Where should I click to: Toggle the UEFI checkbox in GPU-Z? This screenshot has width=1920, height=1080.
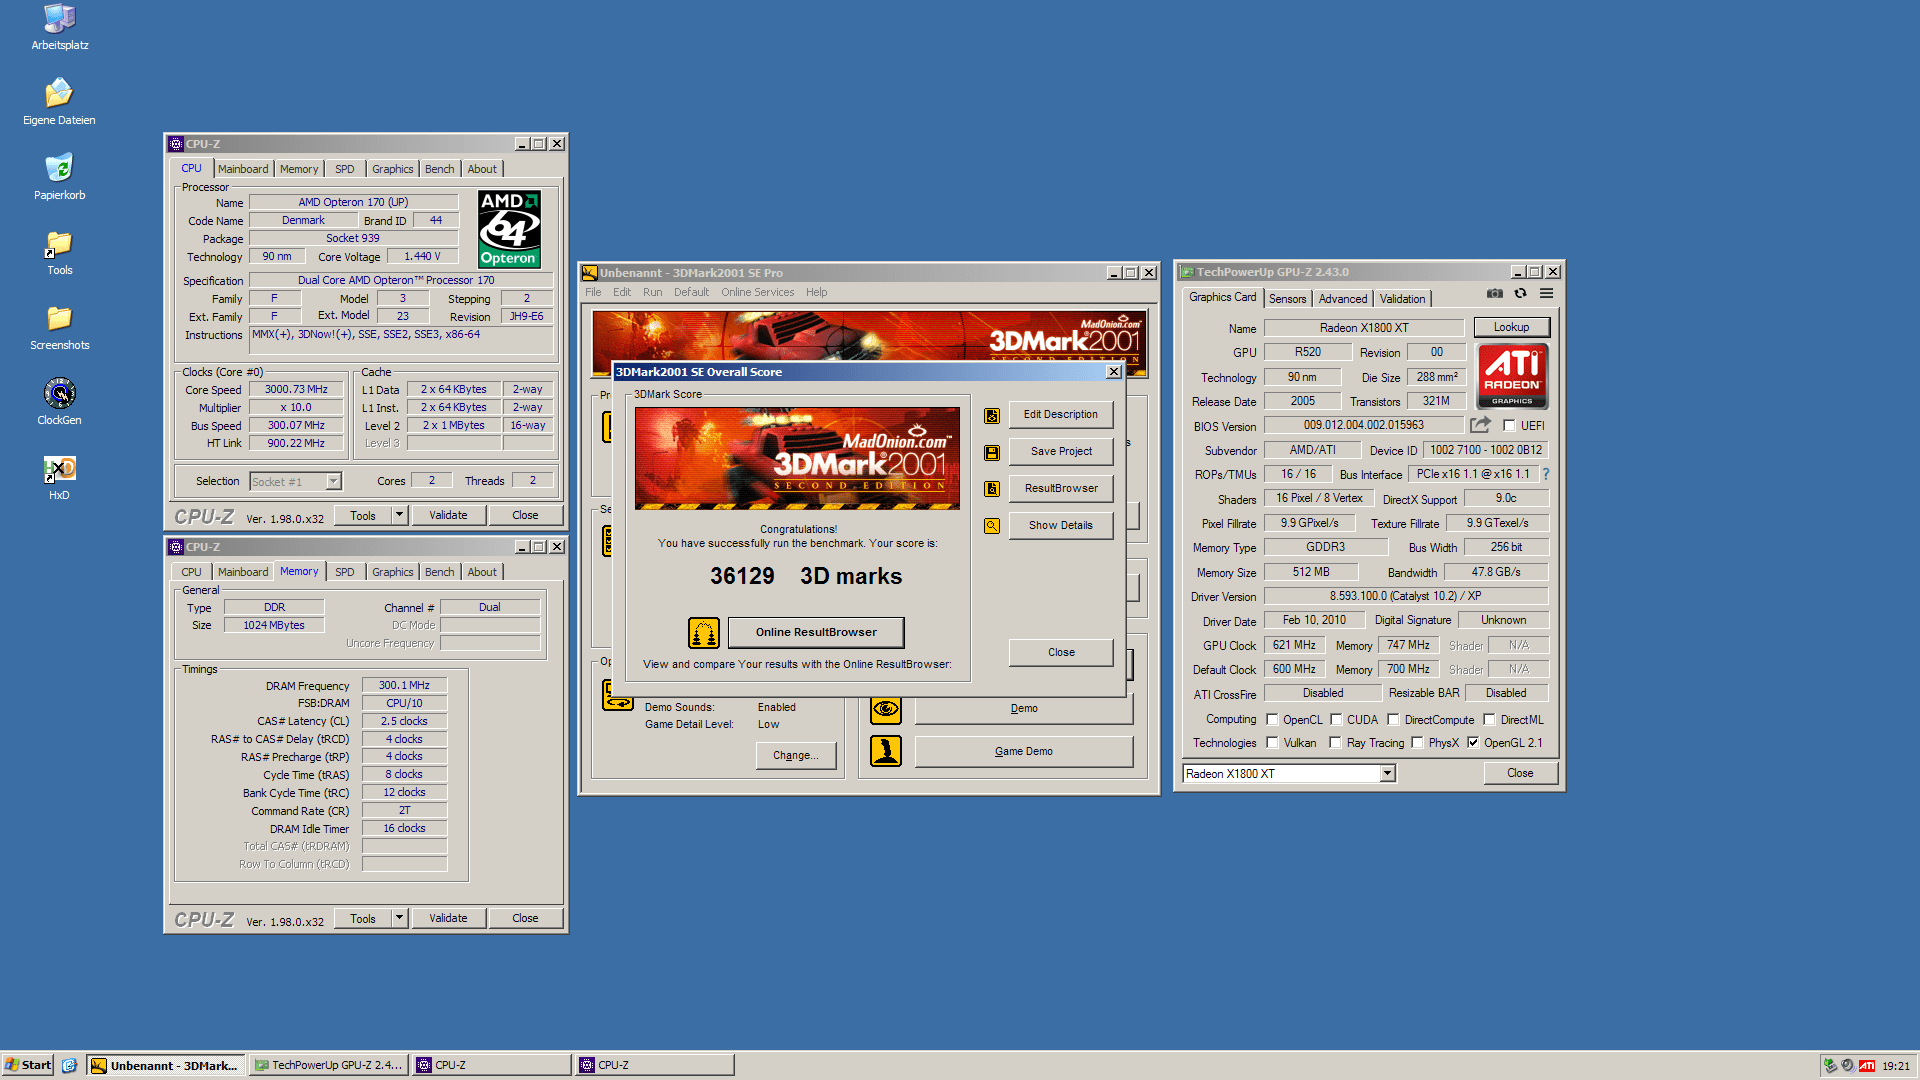[1509, 426]
